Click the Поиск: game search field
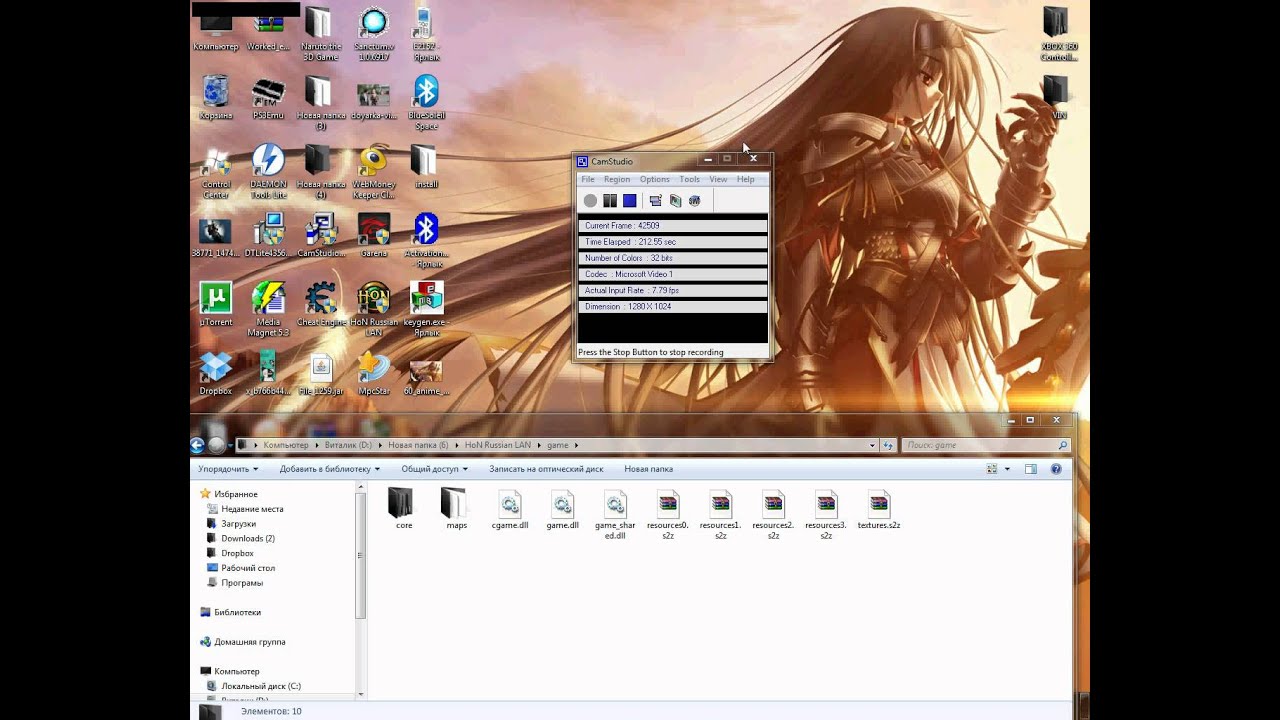Image resolution: width=1280 pixels, height=720 pixels. (x=985, y=445)
